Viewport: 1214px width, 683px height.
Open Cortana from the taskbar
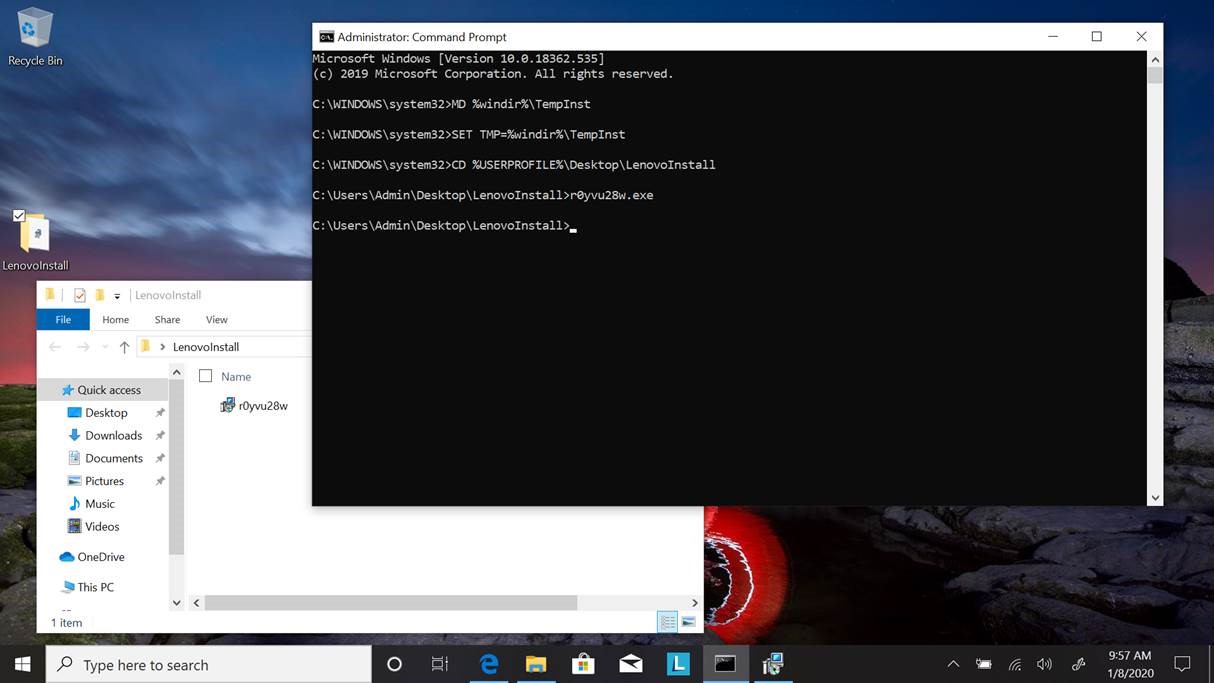coord(394,664)
